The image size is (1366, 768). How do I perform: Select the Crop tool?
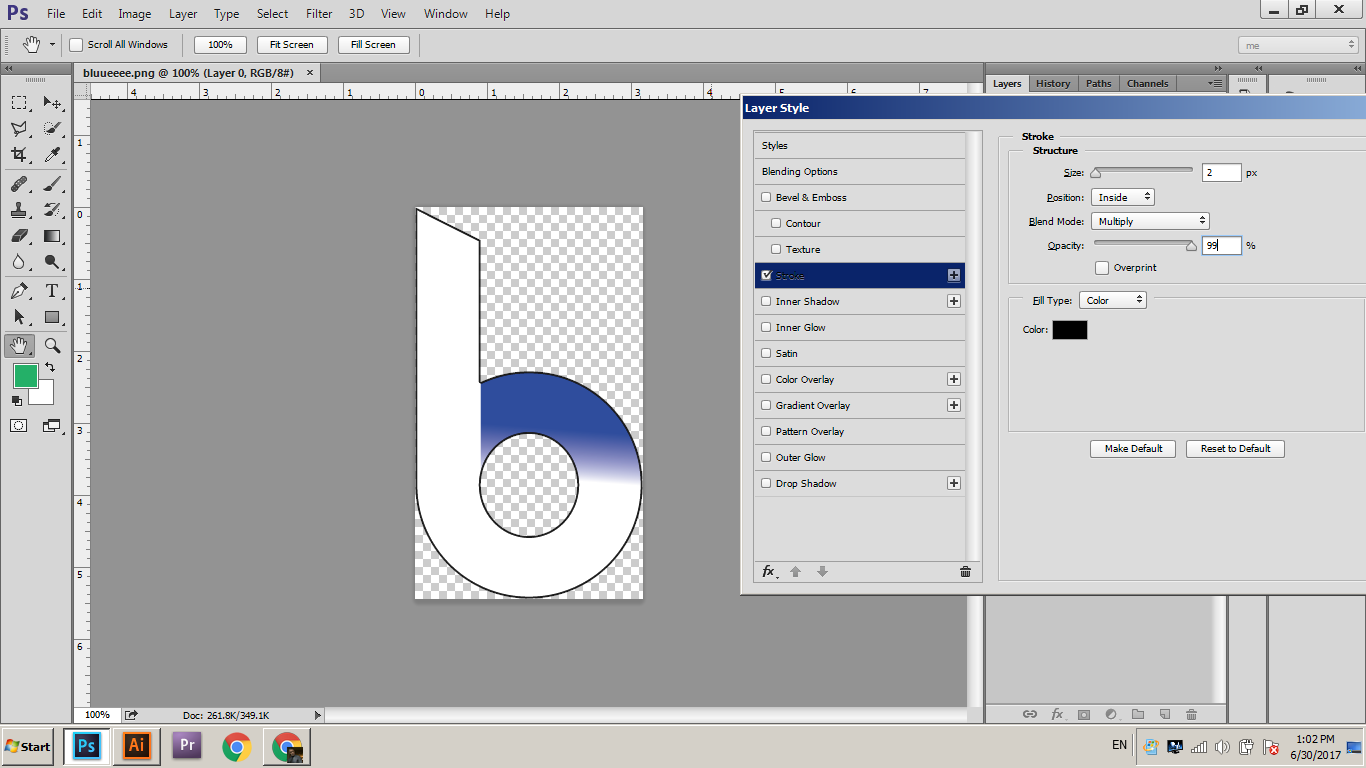tap(19, 154)
